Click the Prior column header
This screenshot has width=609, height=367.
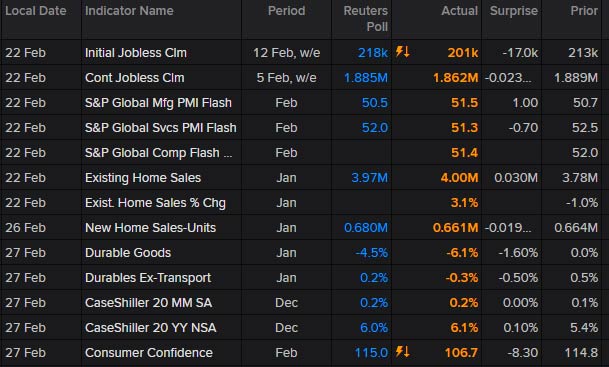pos(584,11)
